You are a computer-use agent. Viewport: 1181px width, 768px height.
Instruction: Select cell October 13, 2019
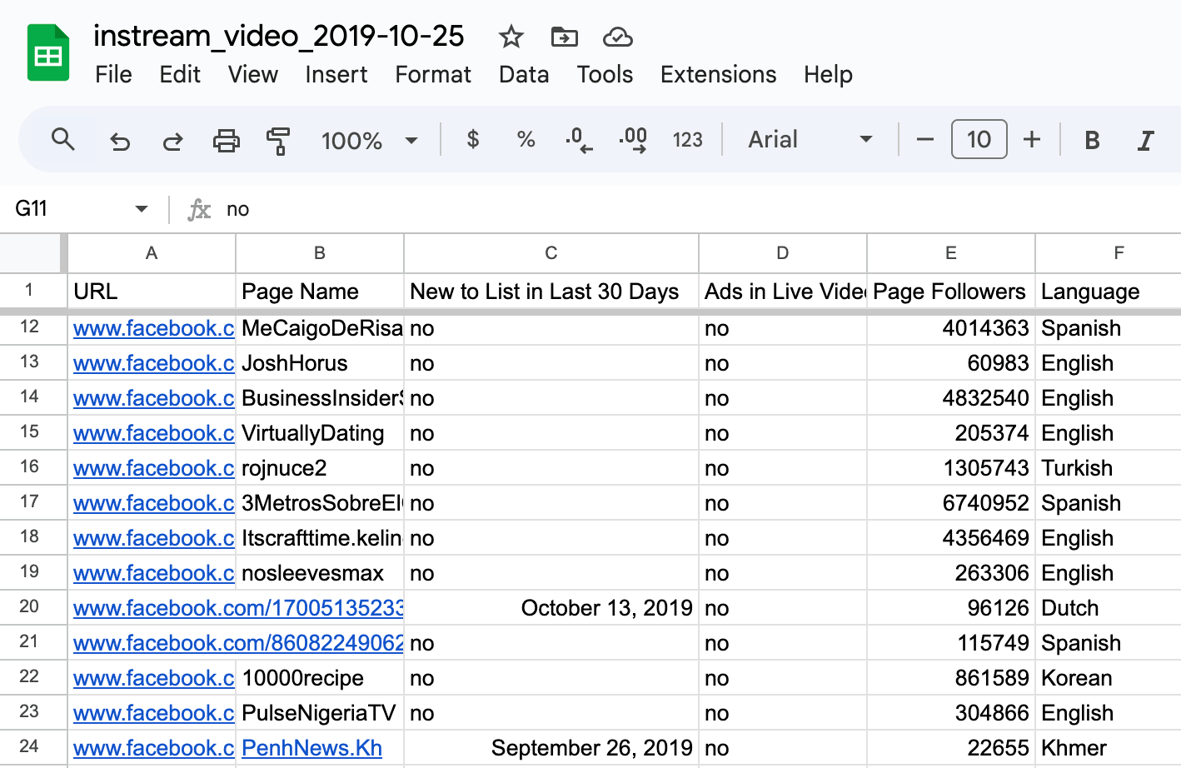(x=551, y=608)
